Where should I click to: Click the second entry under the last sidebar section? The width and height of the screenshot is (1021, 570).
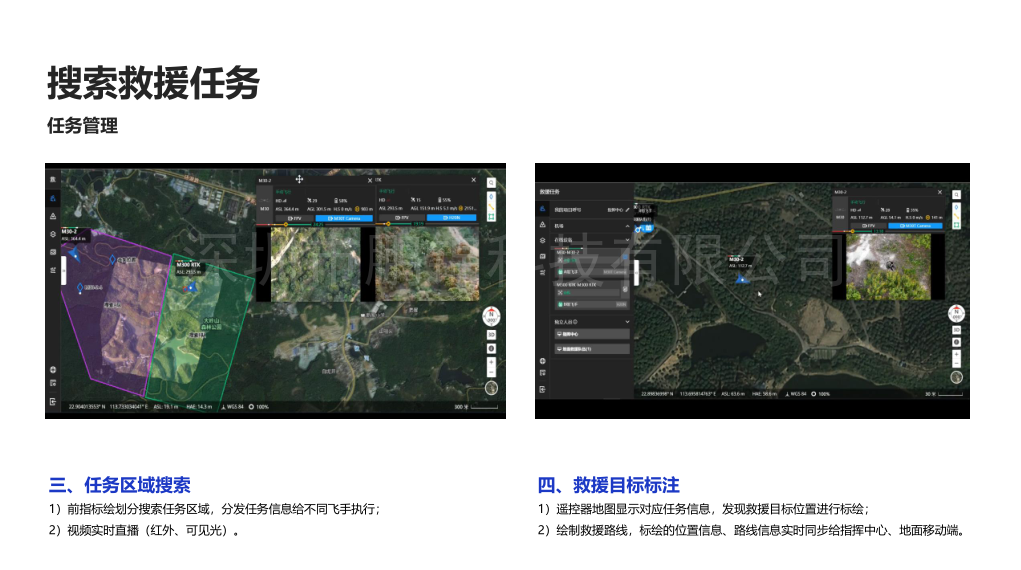591,349
